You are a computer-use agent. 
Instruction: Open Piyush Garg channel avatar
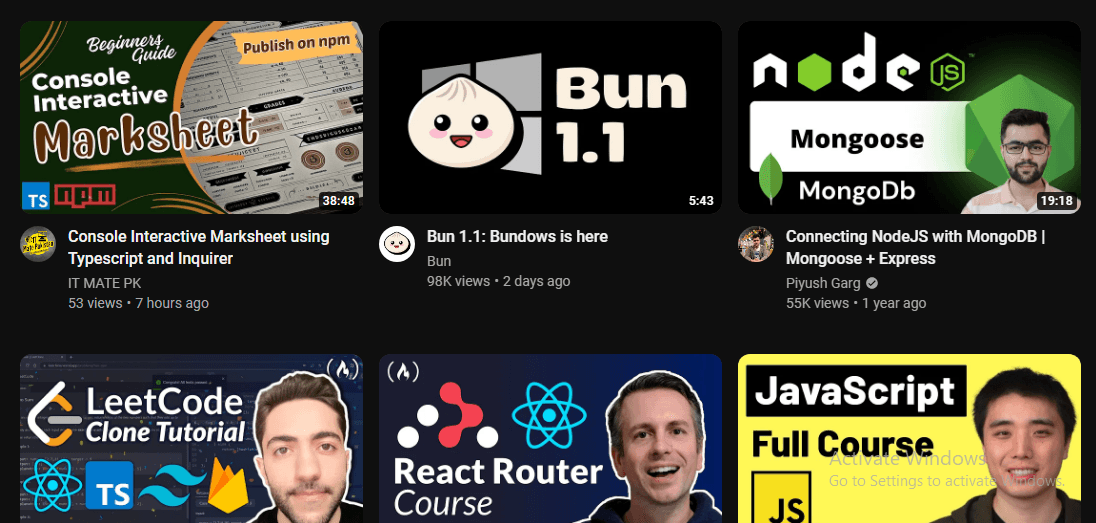[x=756, y=244]
